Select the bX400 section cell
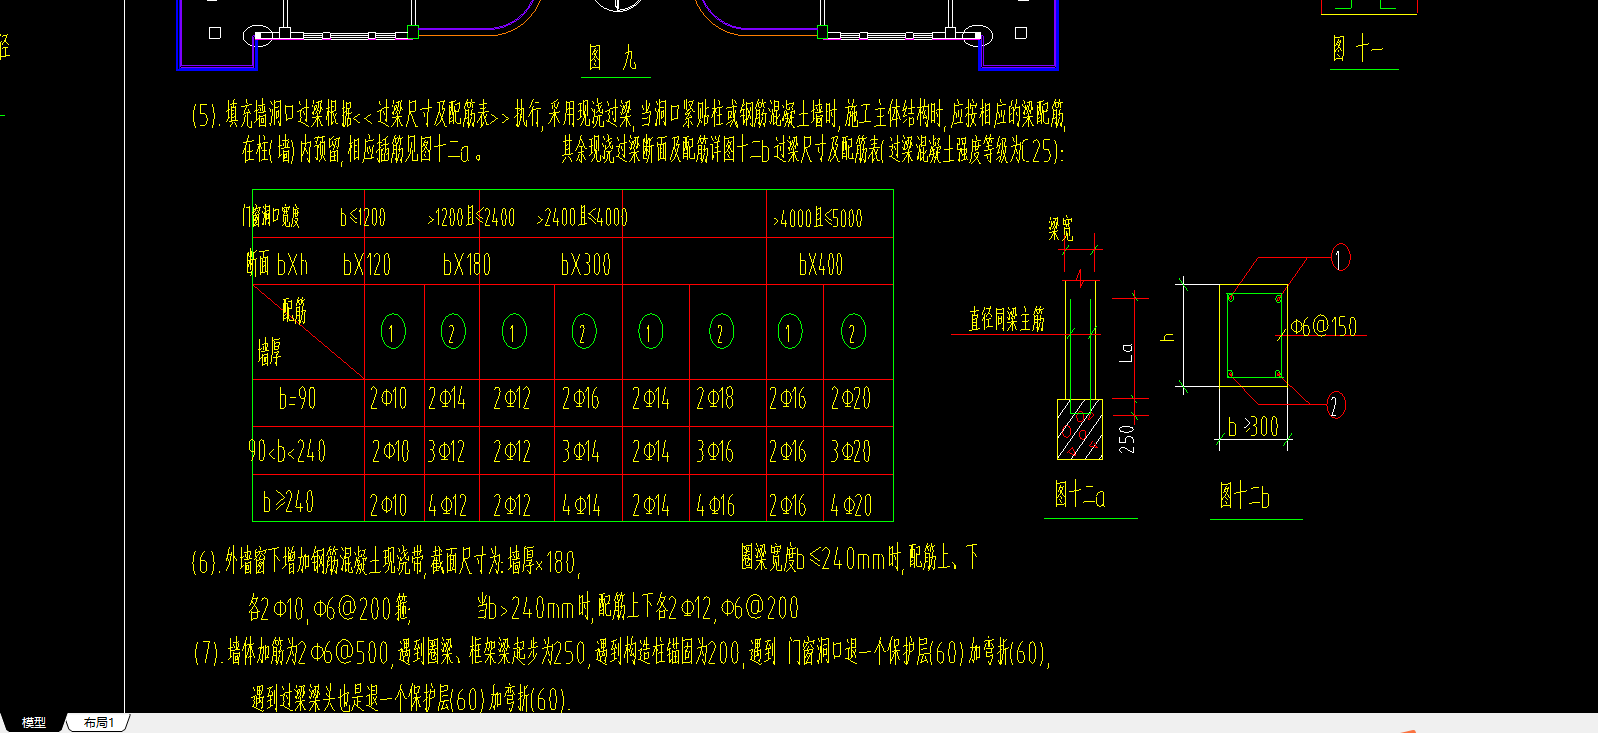Screen dimensions: 1598x733 (x=821, y=265)
